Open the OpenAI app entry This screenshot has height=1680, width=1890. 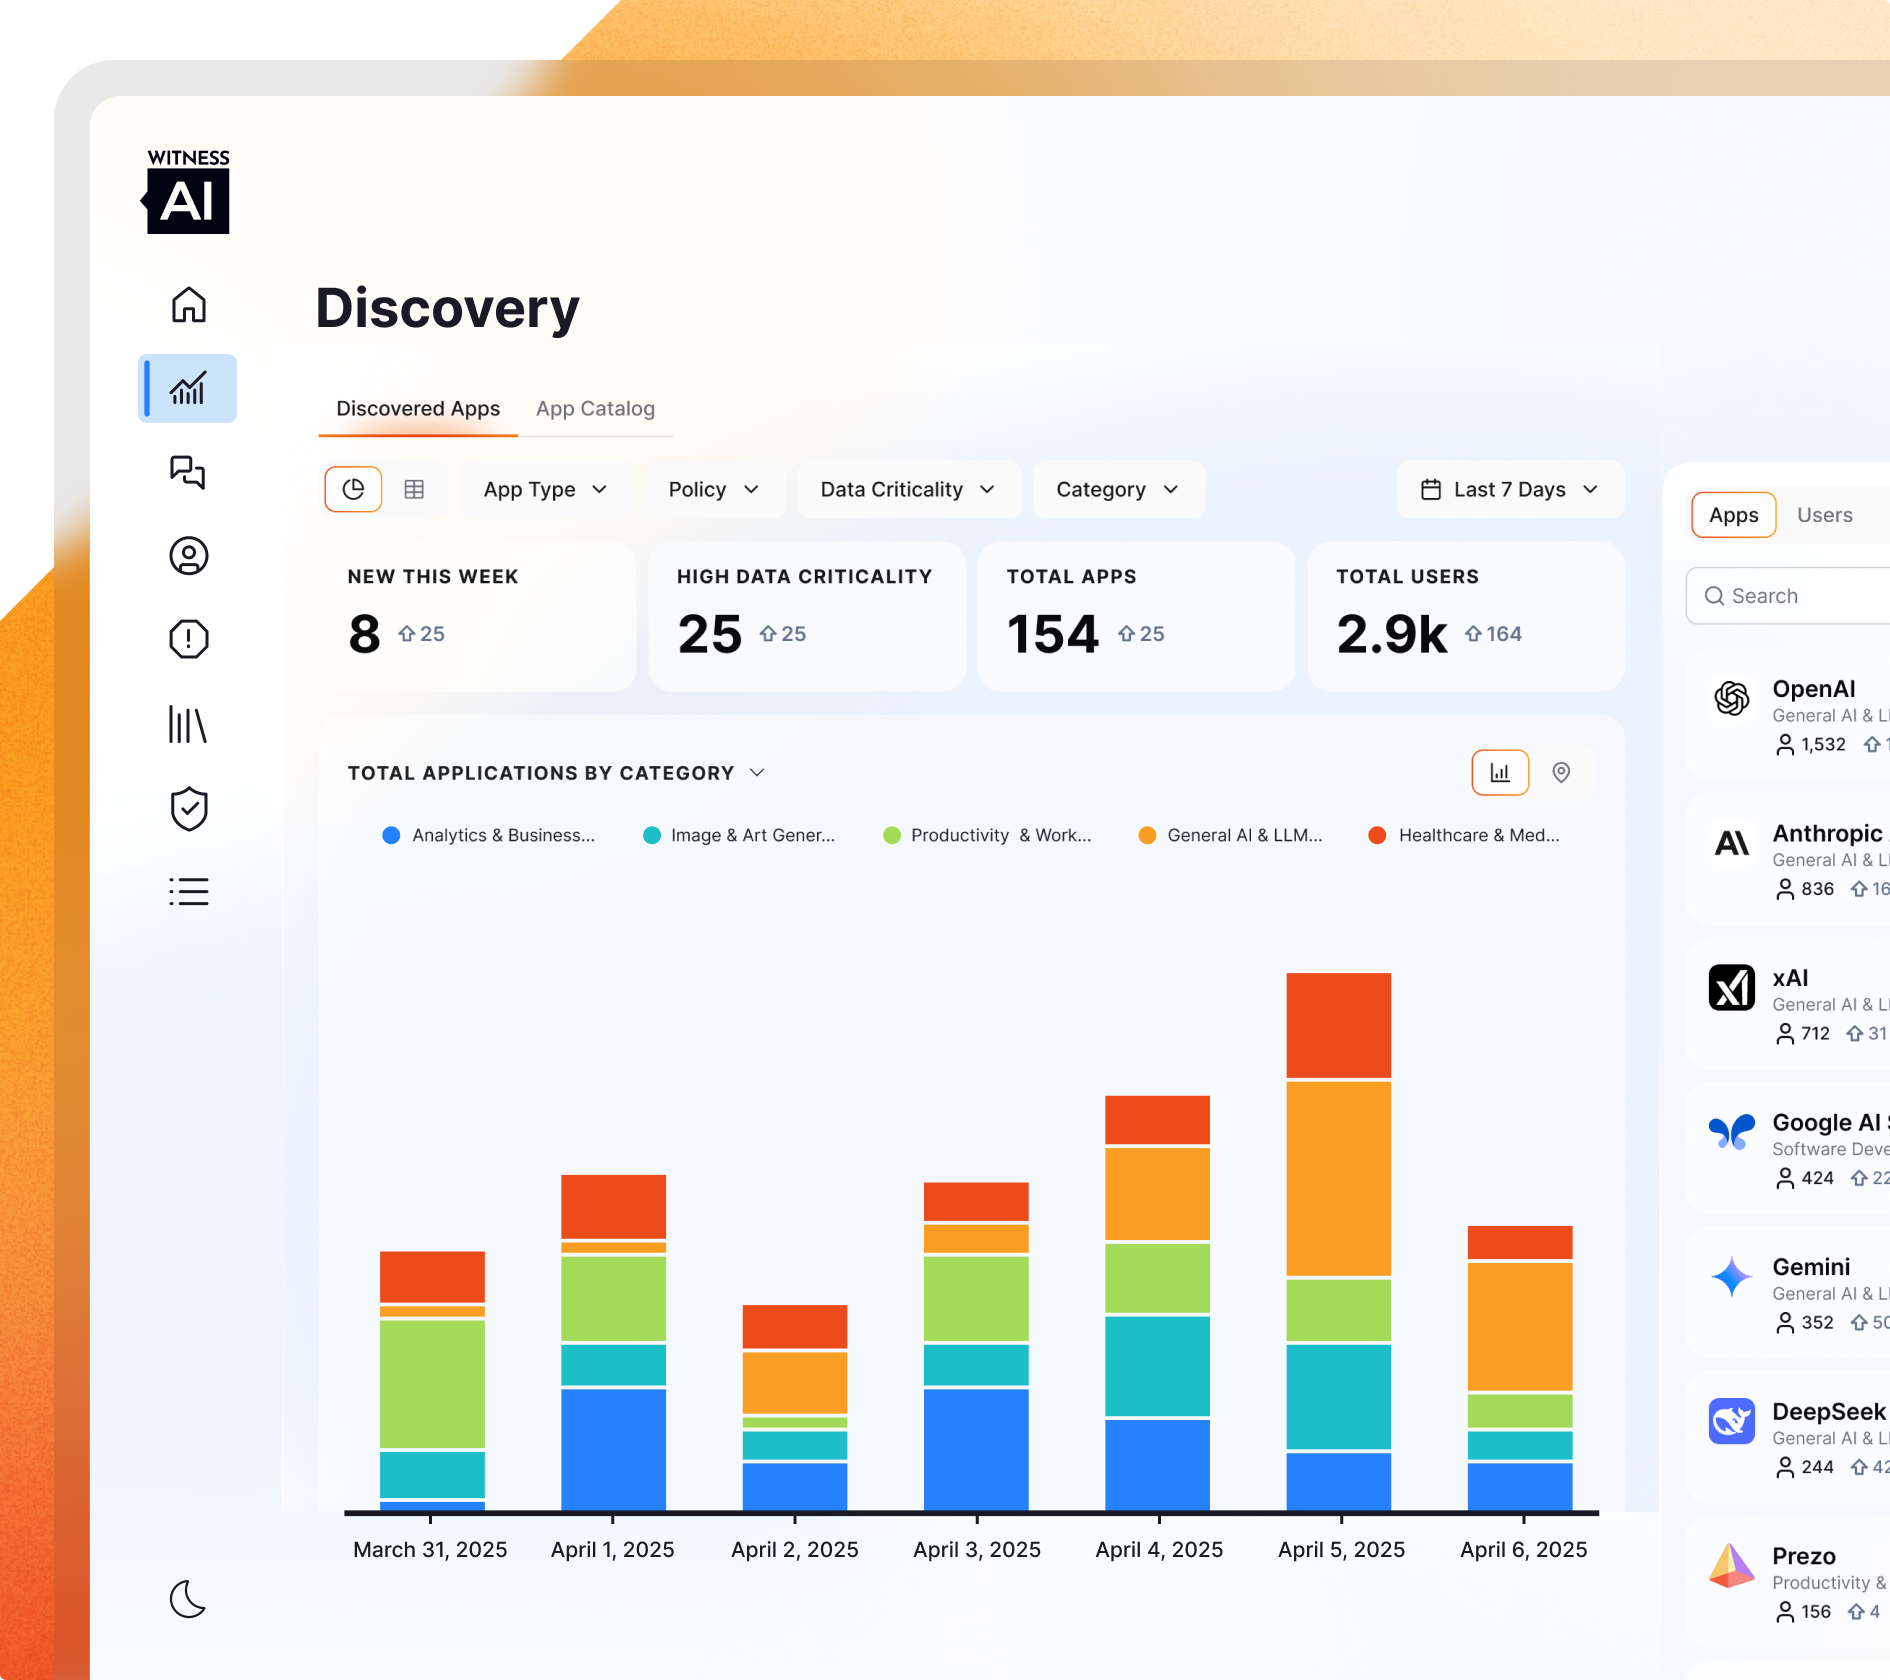[x=1788, y=715]
